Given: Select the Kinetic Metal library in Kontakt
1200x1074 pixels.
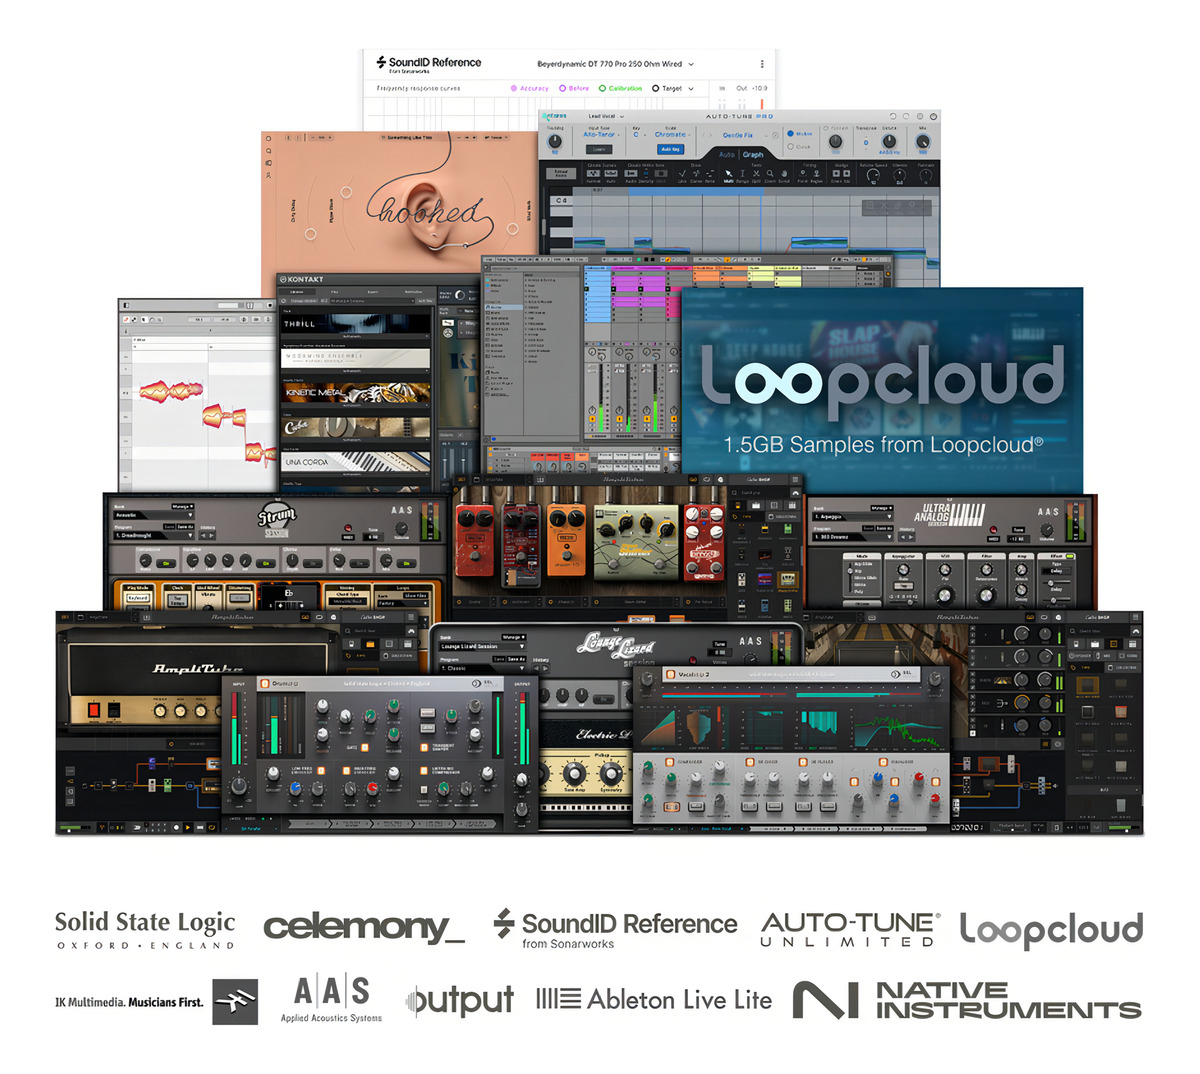Looking at the screenshot, I should click(x=356, y=394).
